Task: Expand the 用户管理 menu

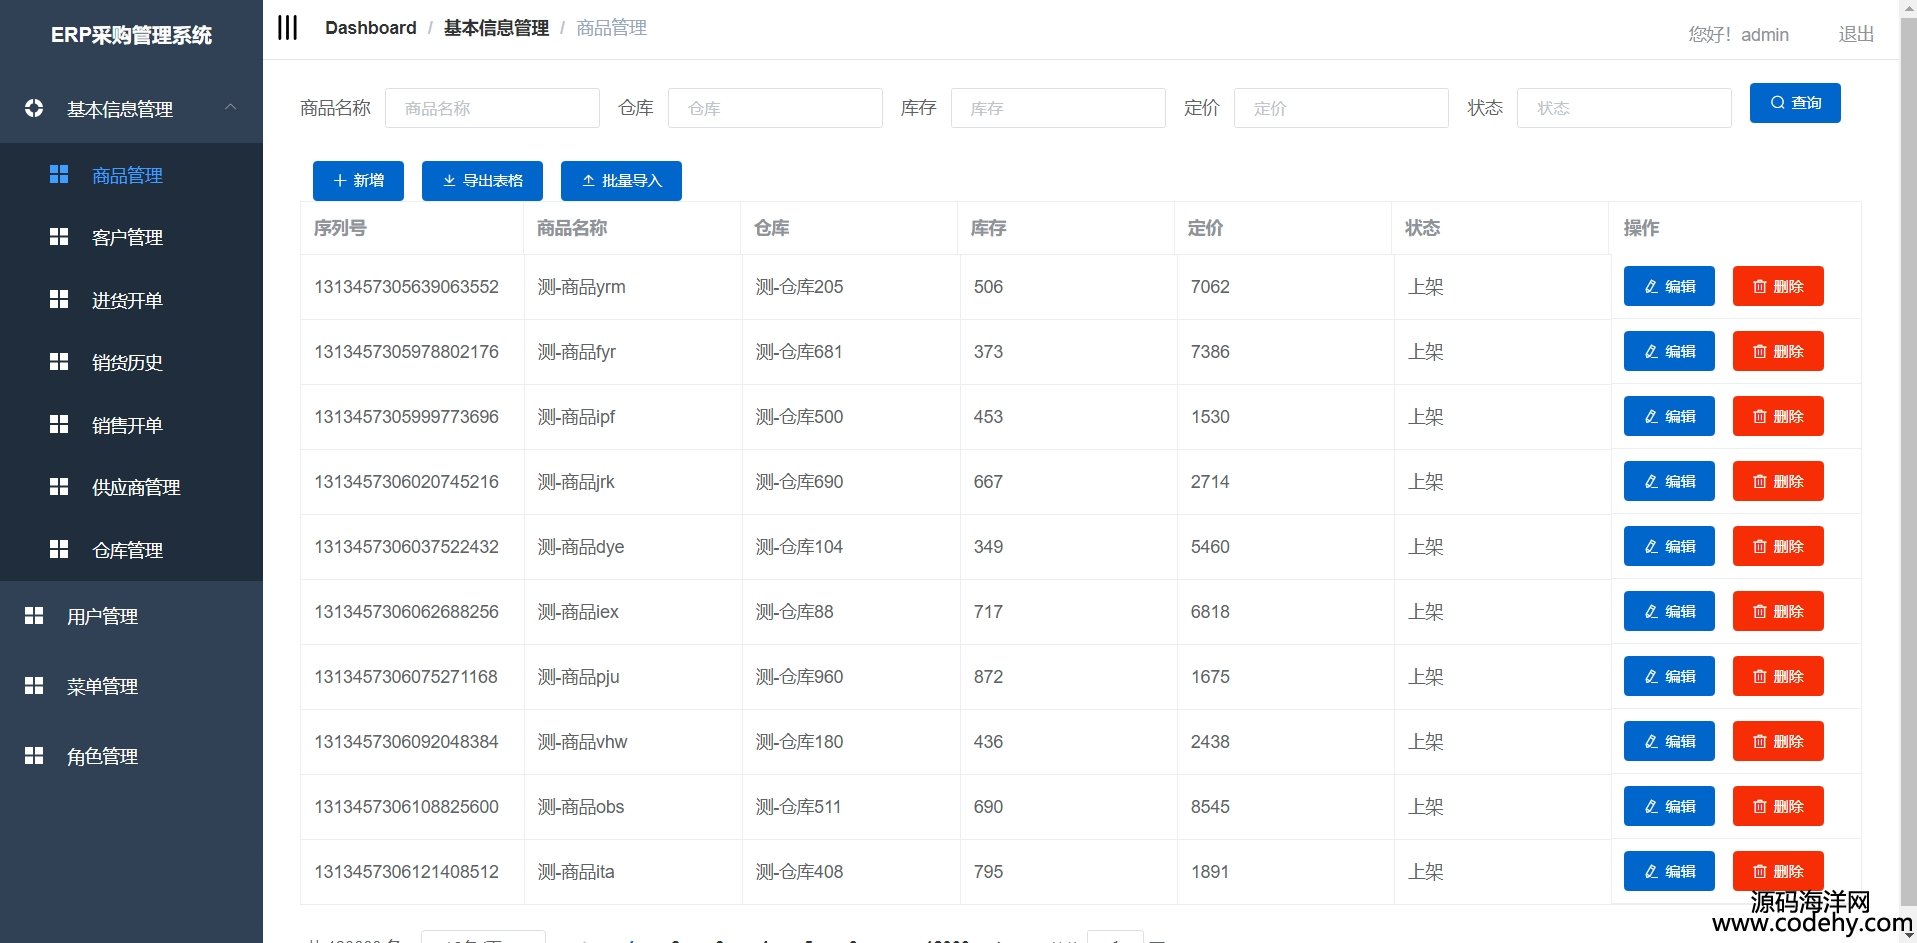Action: (102, 616)
